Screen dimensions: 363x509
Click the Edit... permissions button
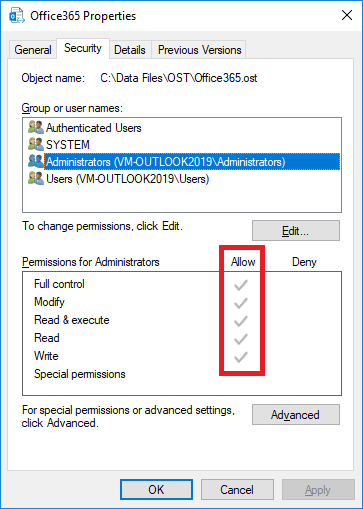pos(296,231)
